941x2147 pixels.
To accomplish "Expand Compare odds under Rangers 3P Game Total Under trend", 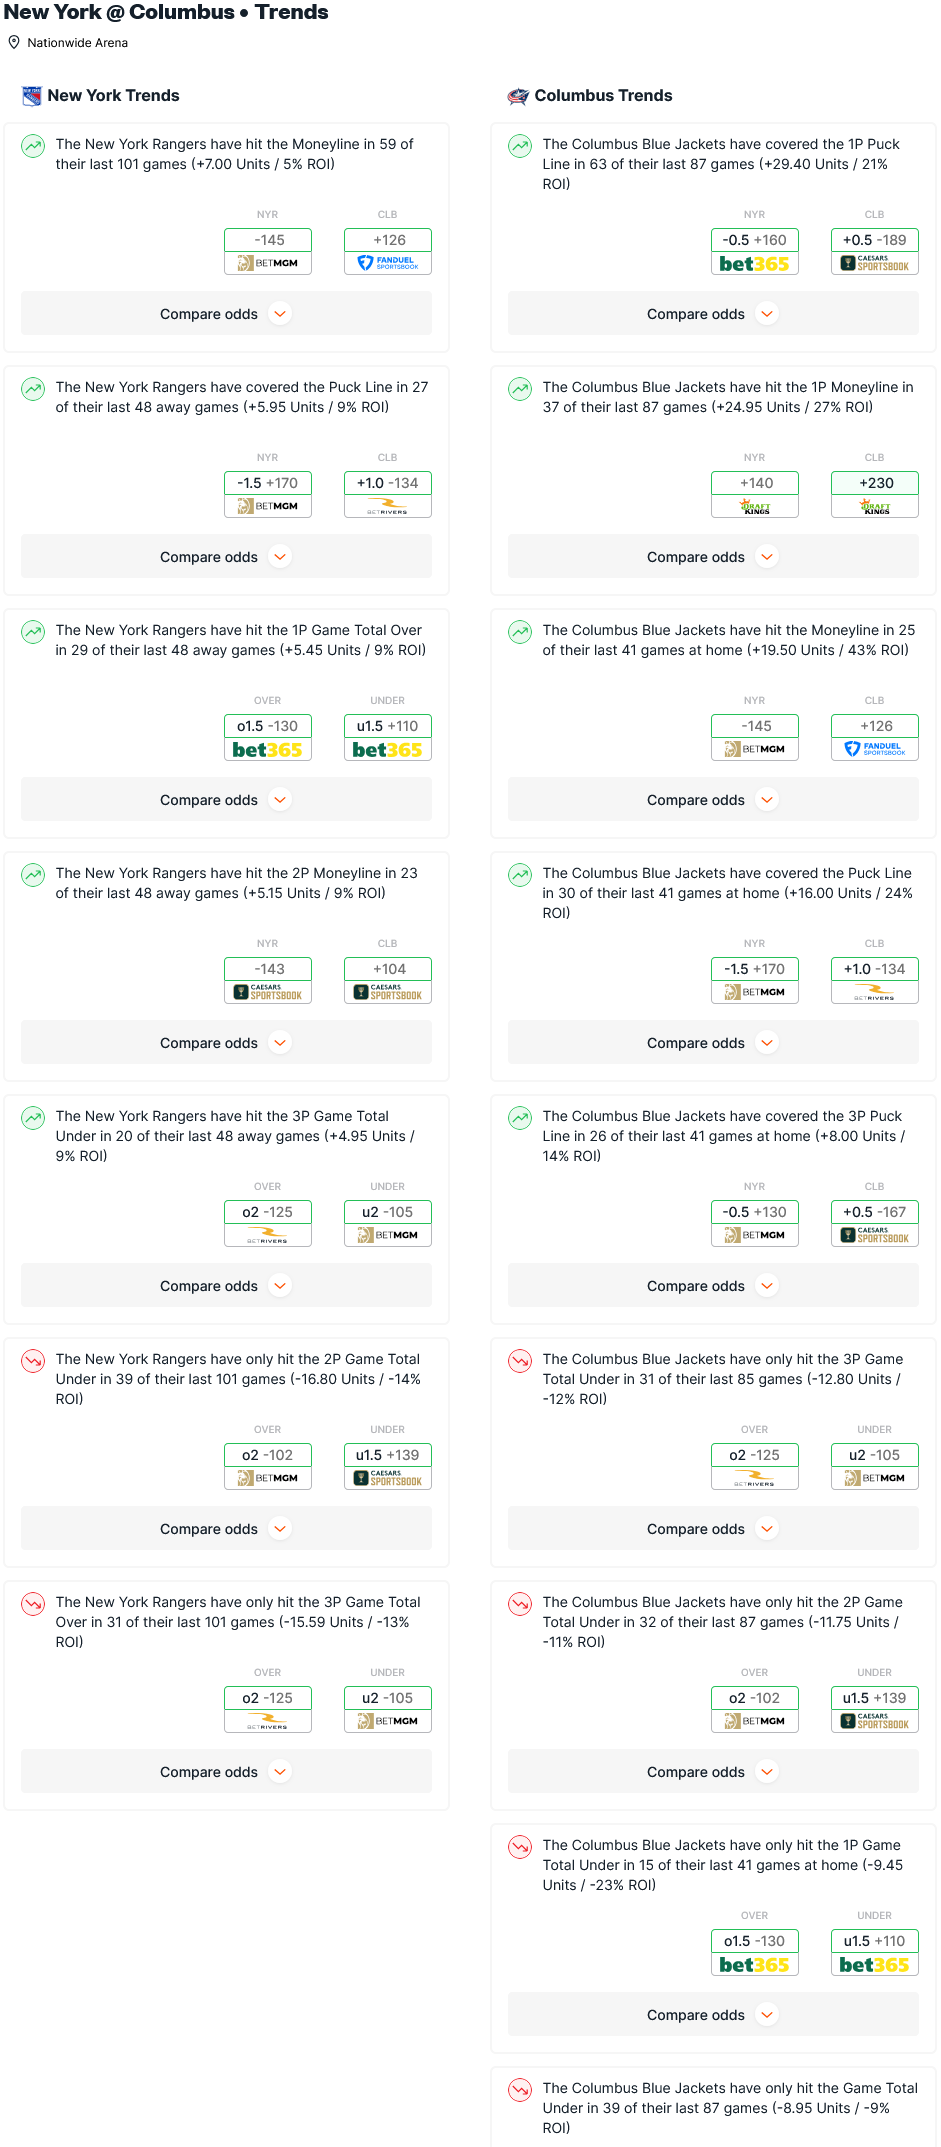I will (226, 1286).
